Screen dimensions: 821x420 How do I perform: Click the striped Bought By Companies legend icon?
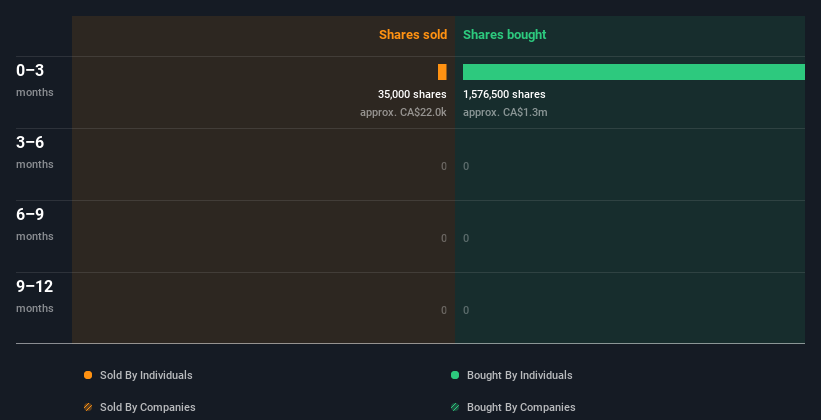click(x=455, y=407)
